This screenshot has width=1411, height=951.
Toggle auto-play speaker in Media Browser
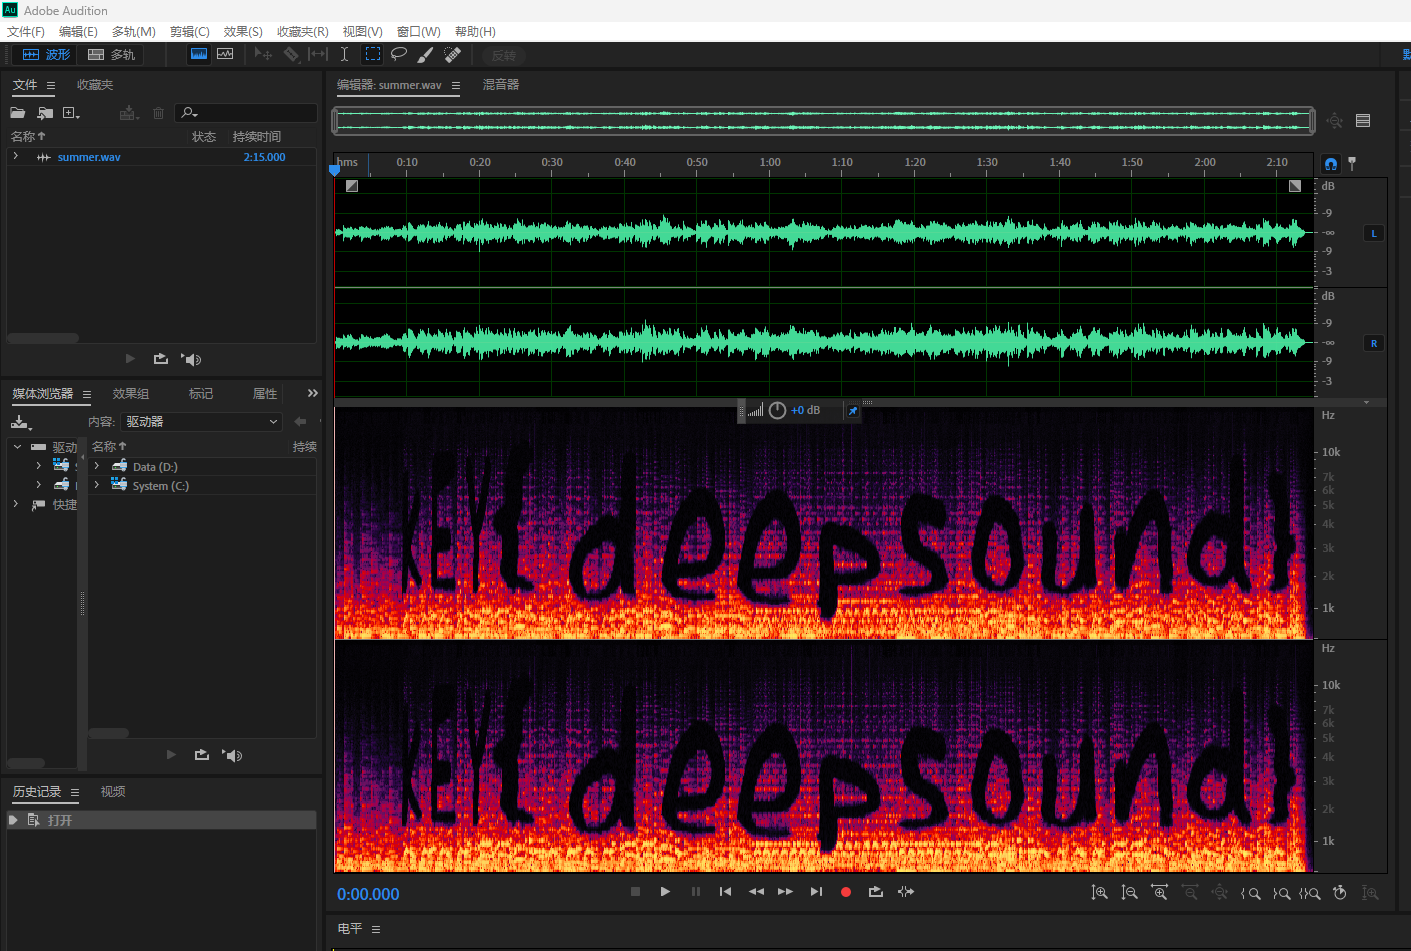click(232, 755)
